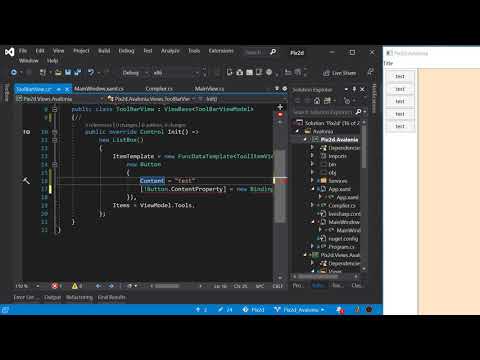Open the View menu
Screen dimensions: 480x360
58,51
